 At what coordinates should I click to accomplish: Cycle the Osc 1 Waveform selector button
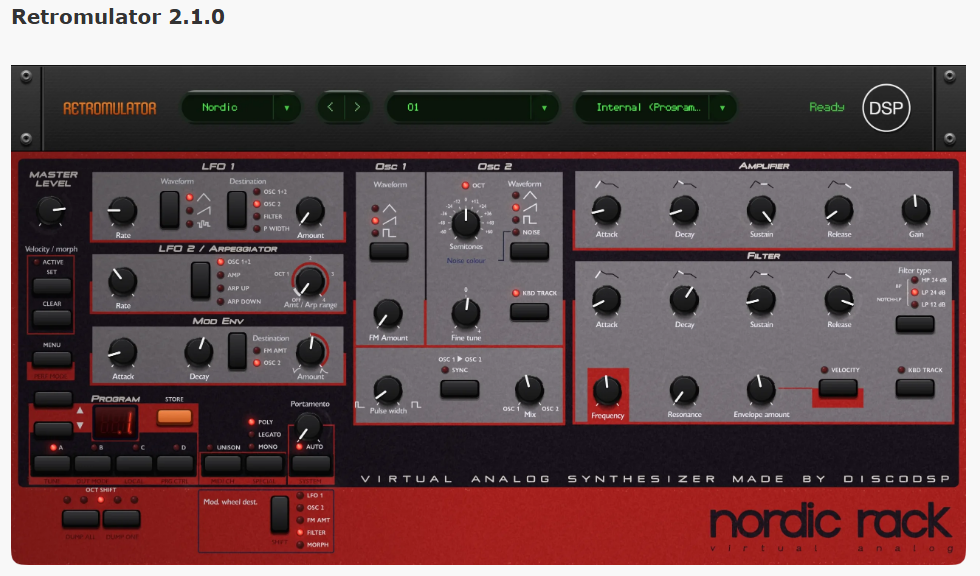[x=389, y=251]
